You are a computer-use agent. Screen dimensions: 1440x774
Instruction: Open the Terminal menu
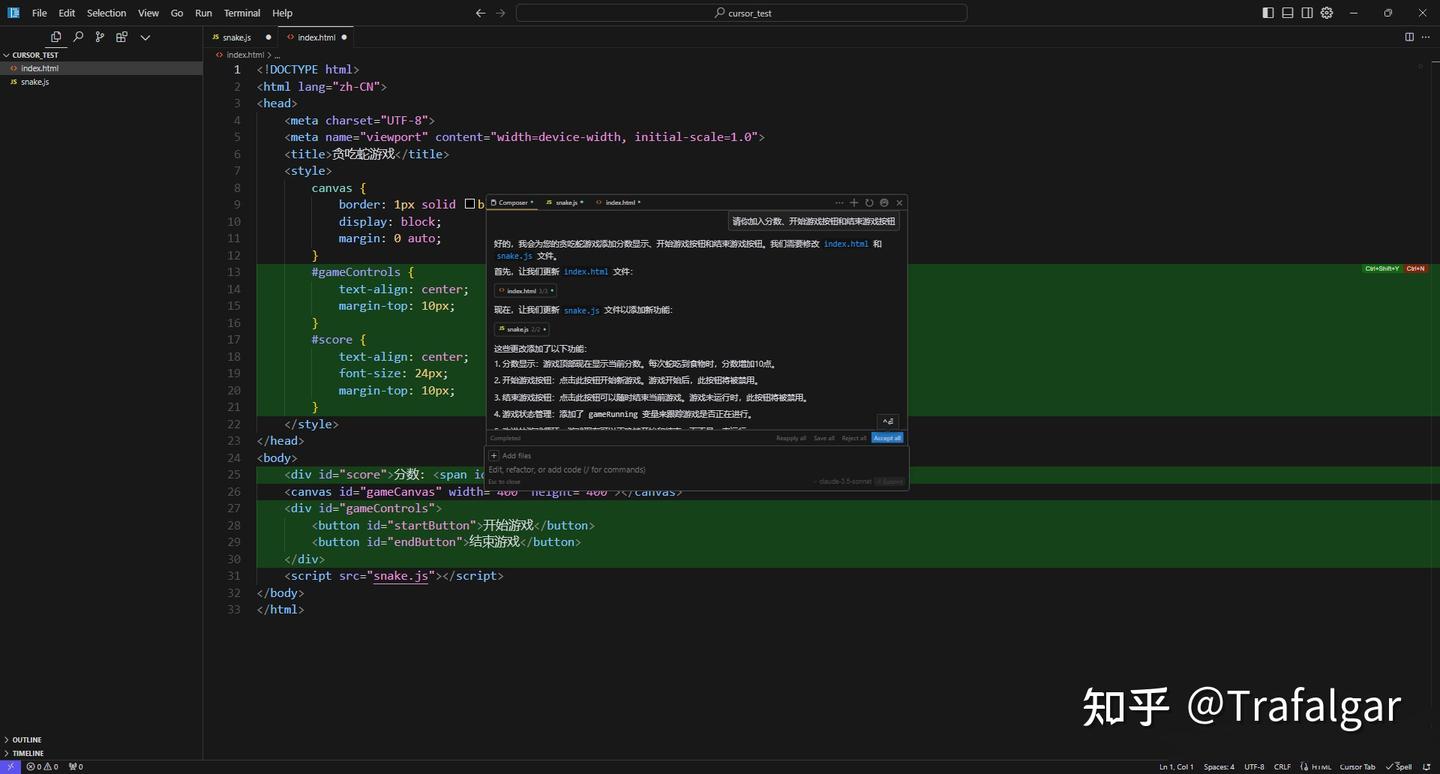(241, 13)
